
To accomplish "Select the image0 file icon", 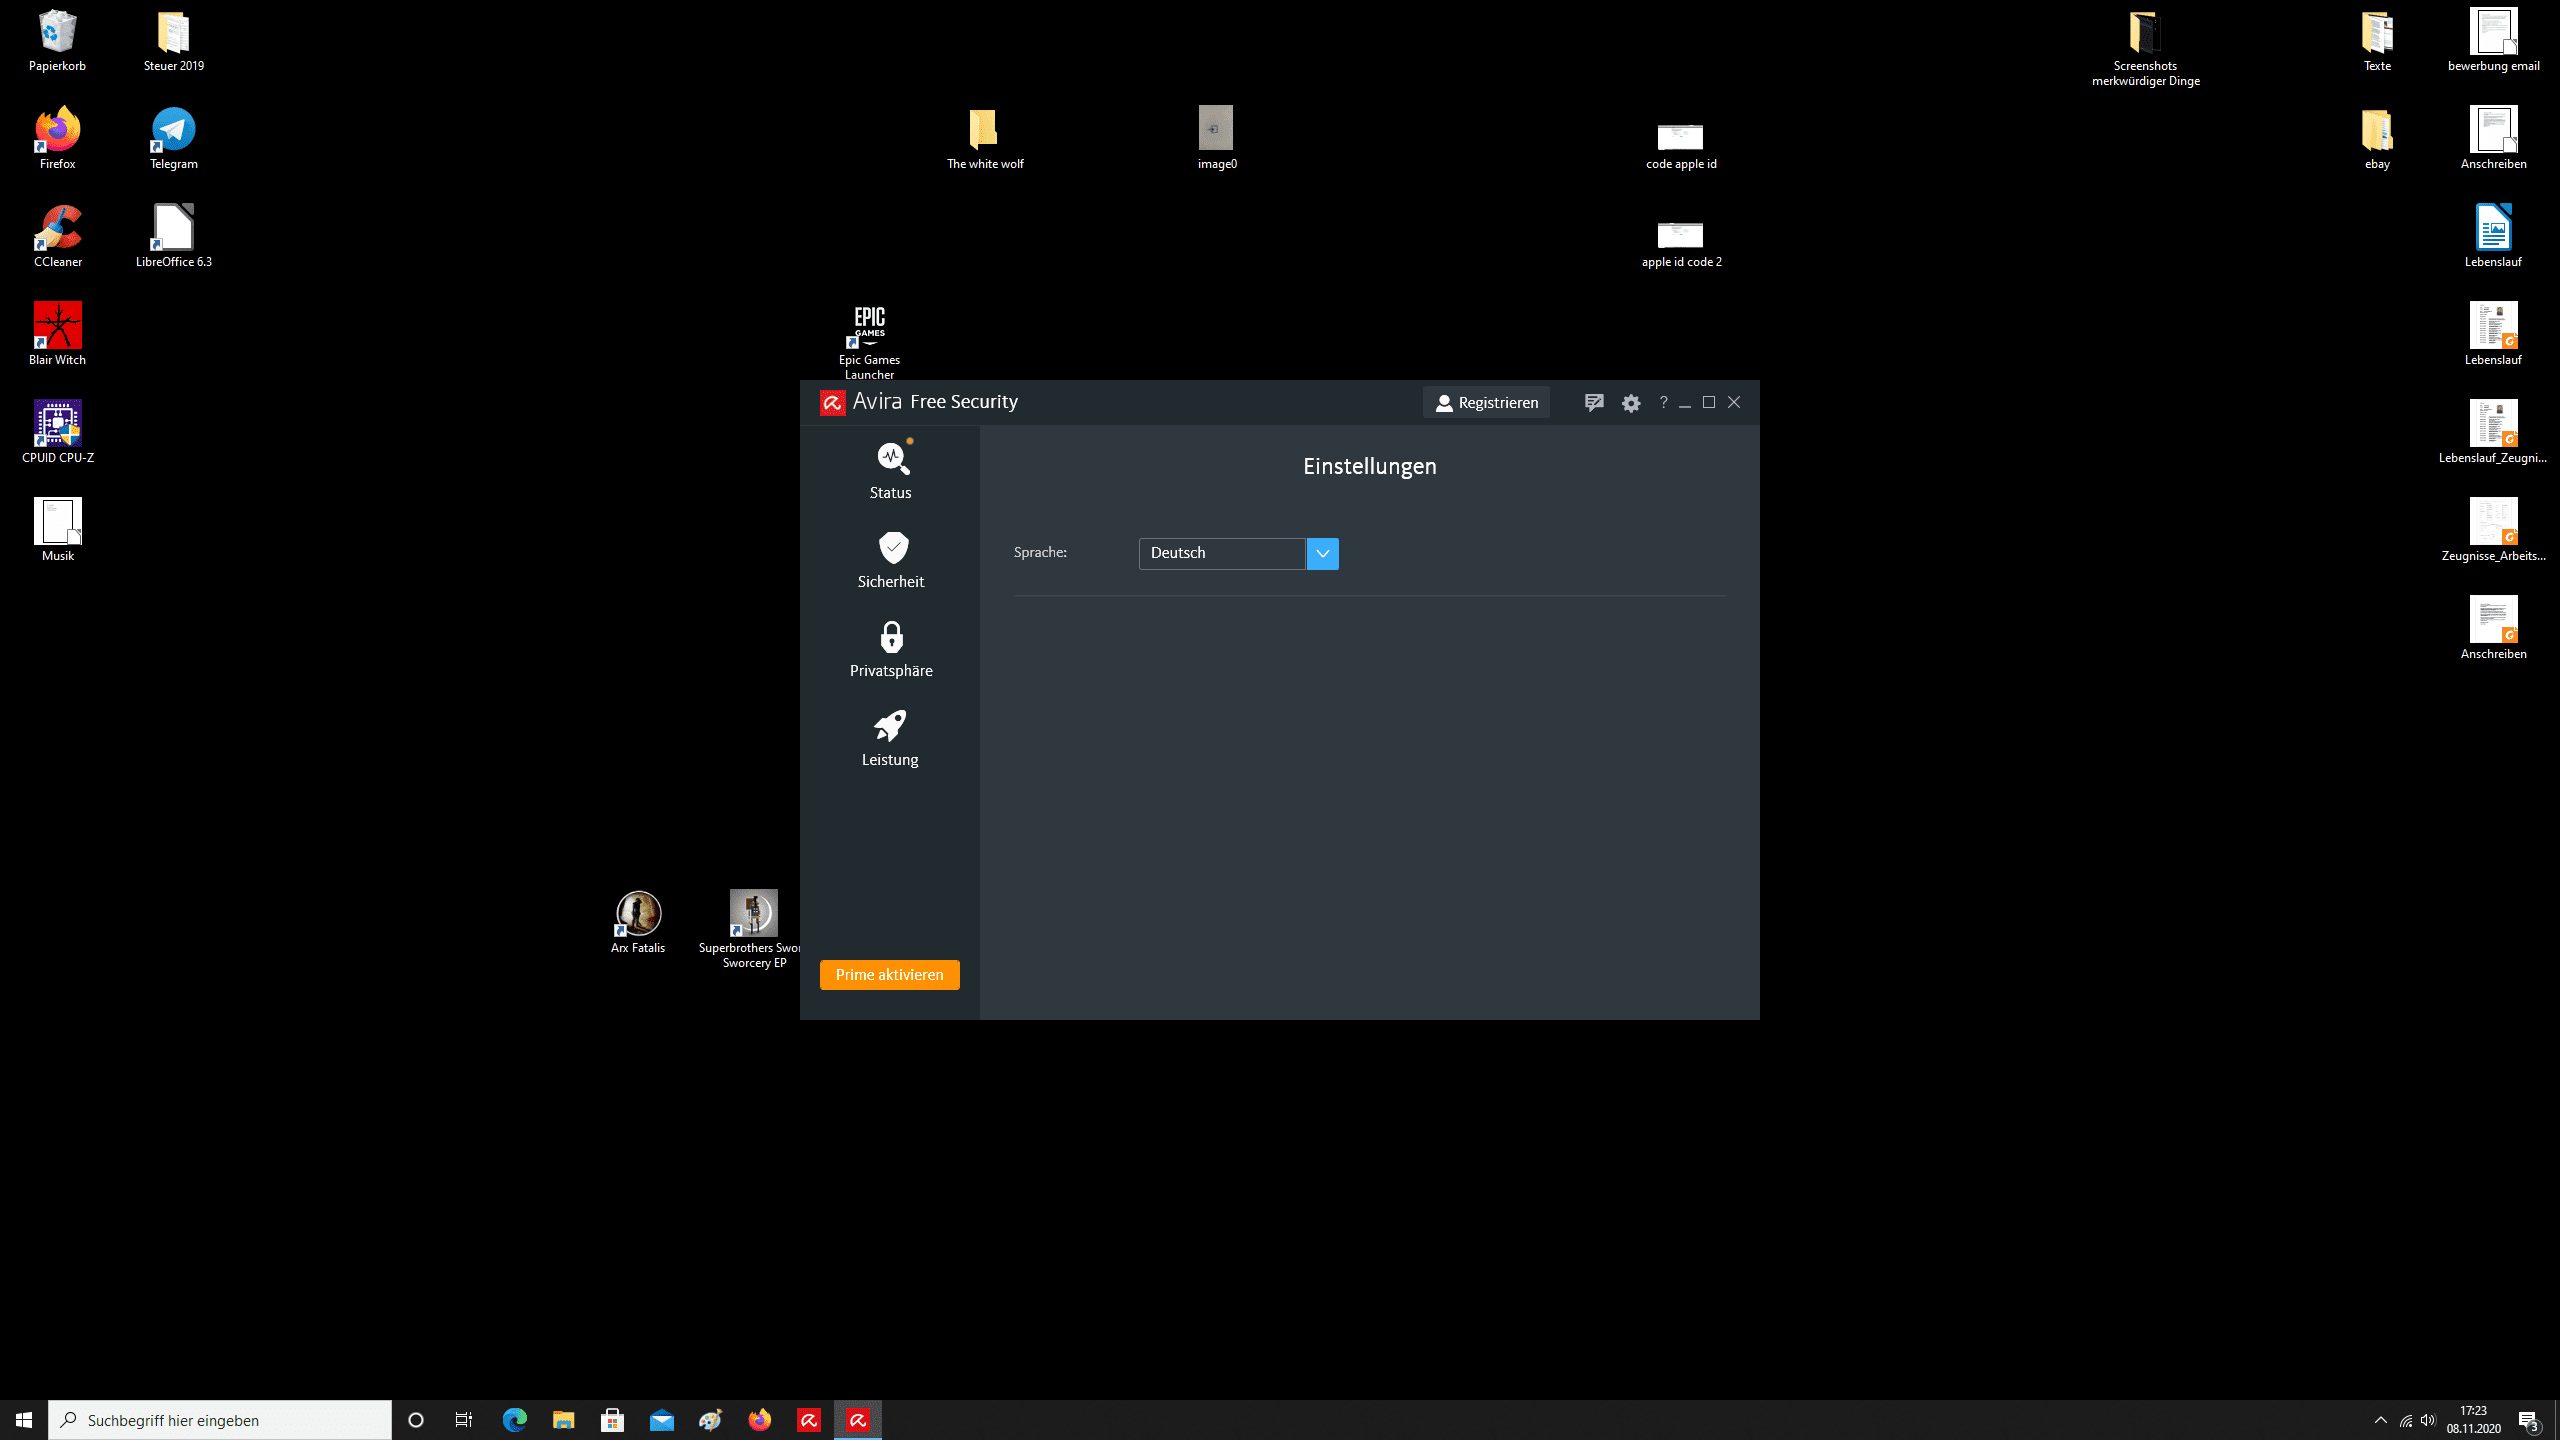I will 1217,139.
